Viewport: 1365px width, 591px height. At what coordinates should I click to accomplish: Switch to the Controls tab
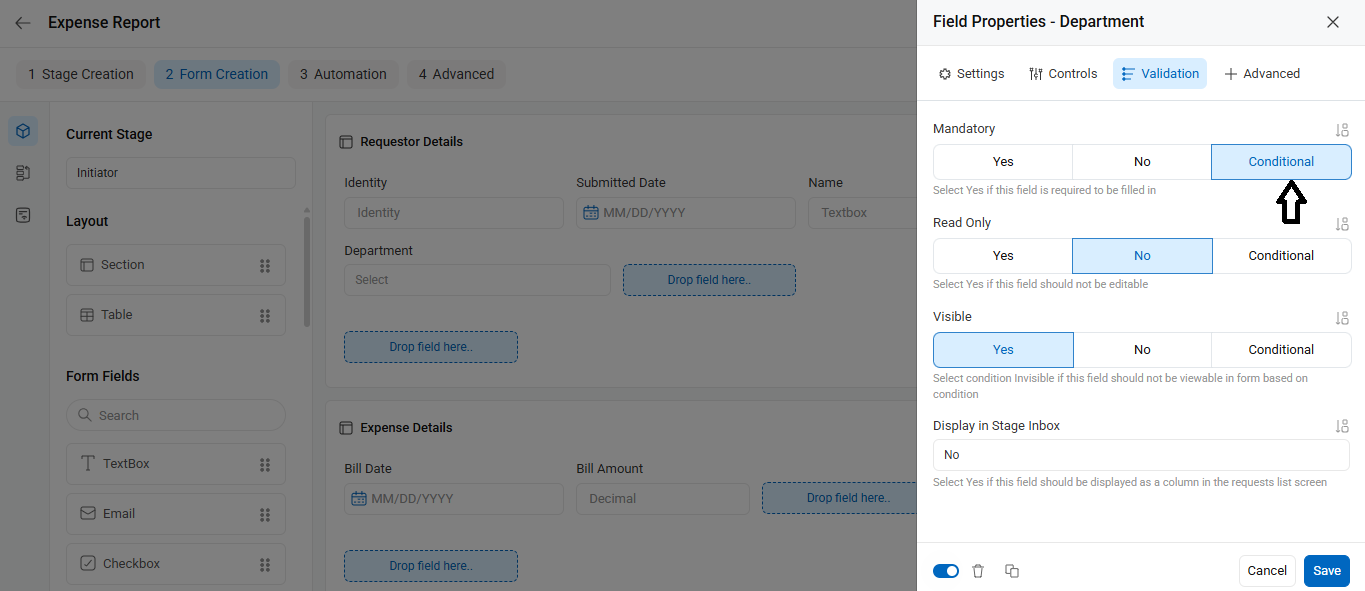[1063, 74]
